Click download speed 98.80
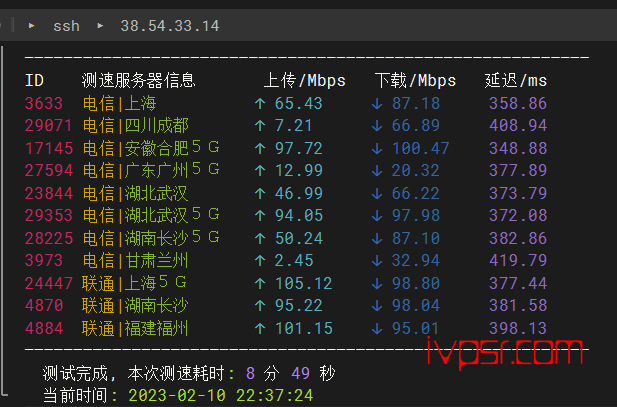This screenshot has width=617, height=407. point(416,283)
